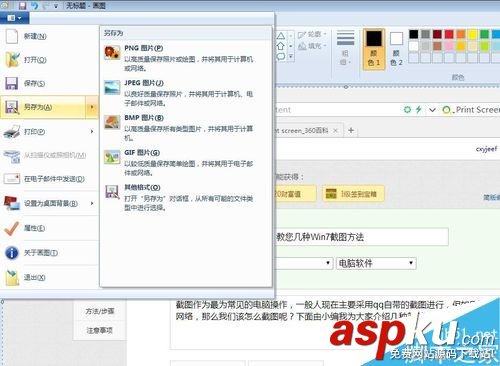Pick the gold palette swatch
This screenshot has width=500, height=366.
pos(461,46)
